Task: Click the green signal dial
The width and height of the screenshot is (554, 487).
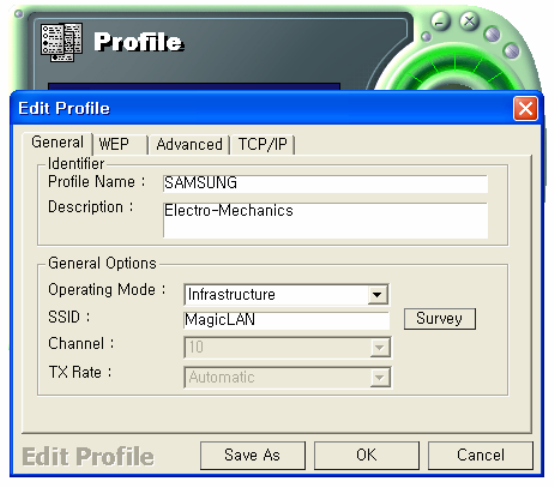Action: [456, 72]
